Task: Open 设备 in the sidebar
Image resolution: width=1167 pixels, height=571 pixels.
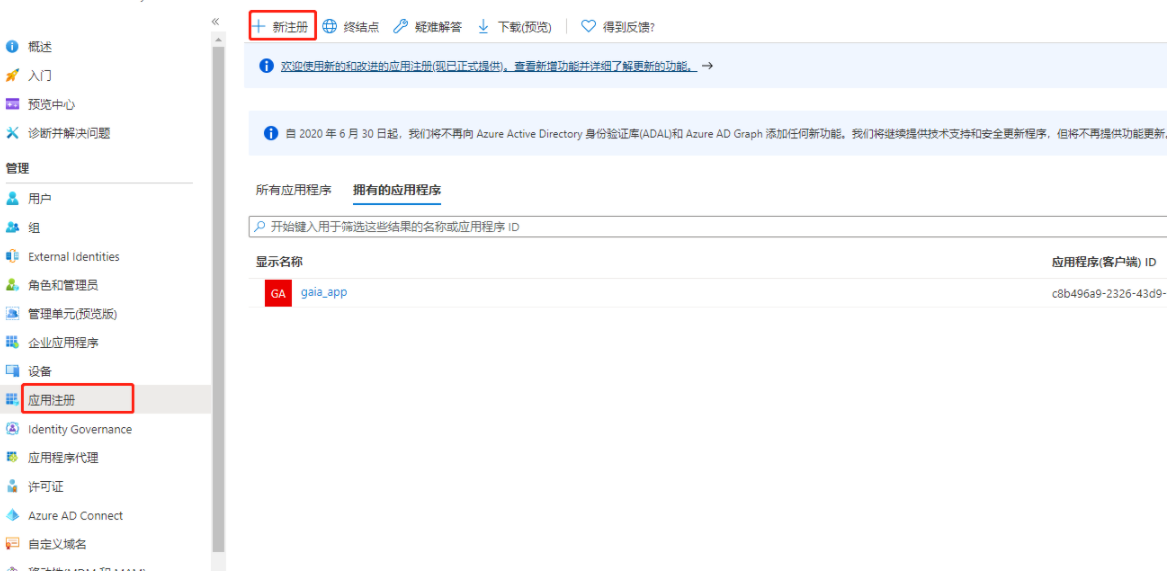Action: click(x=39, y=371)
